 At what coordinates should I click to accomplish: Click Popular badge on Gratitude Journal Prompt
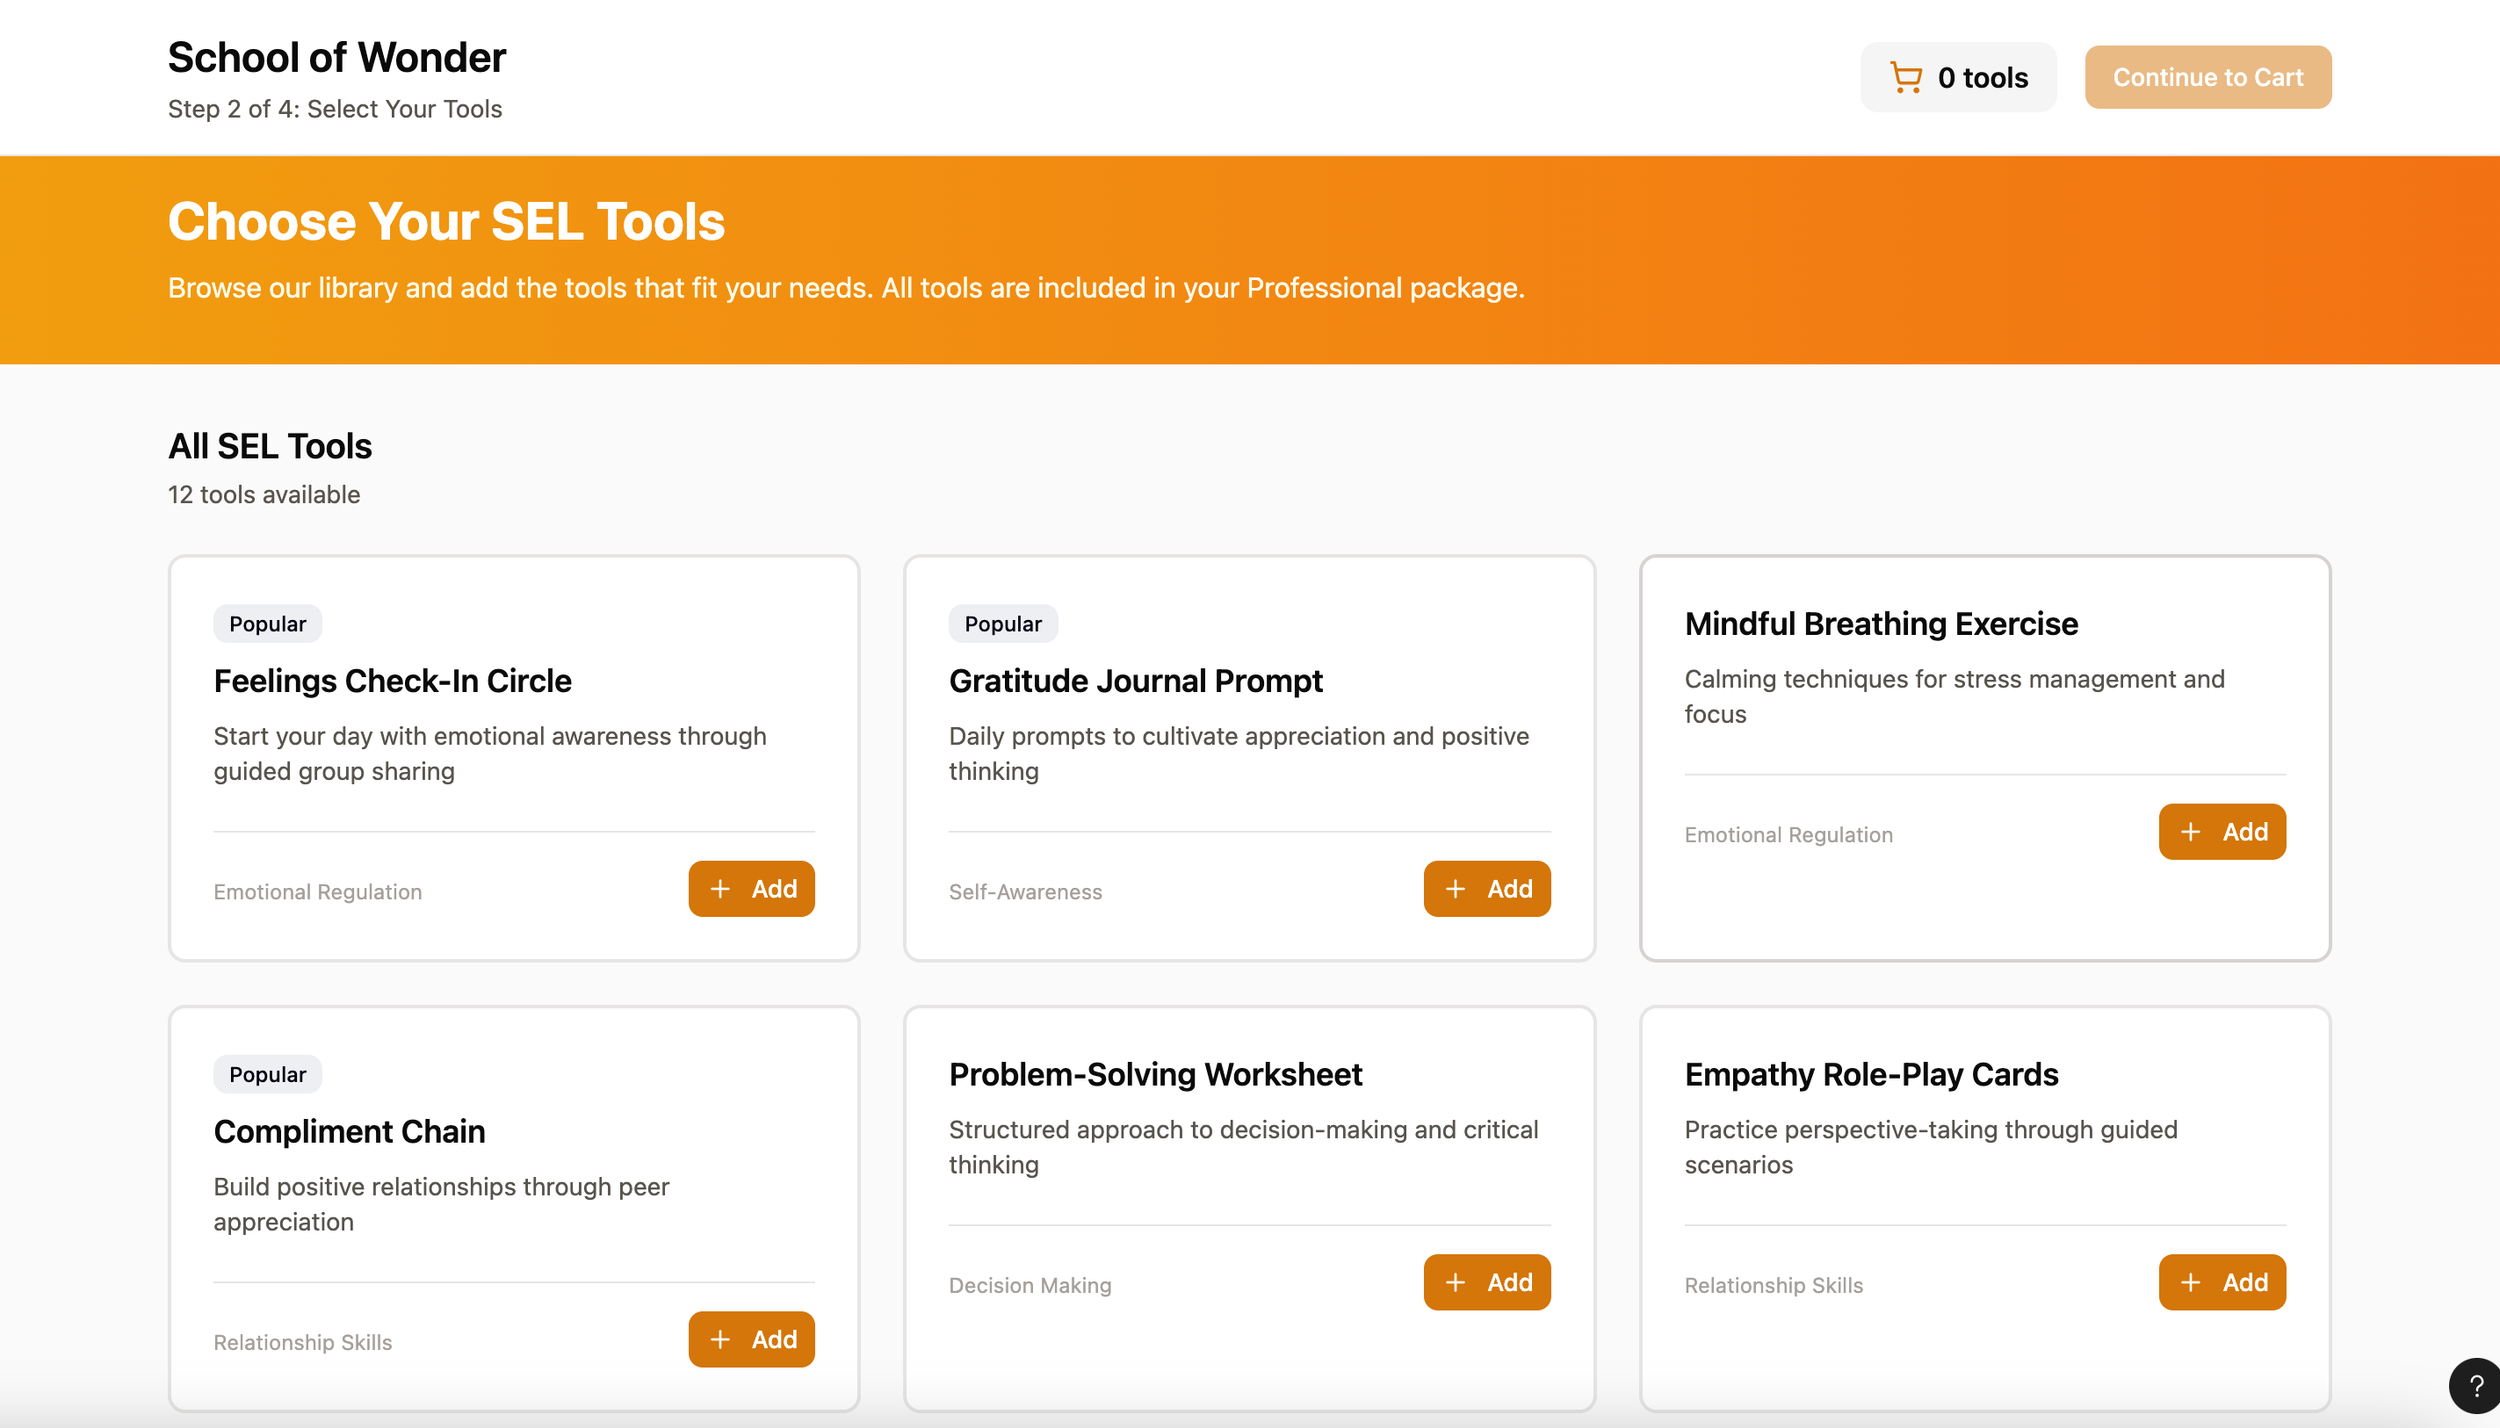pyautogui.click(x=1002, y=624)
